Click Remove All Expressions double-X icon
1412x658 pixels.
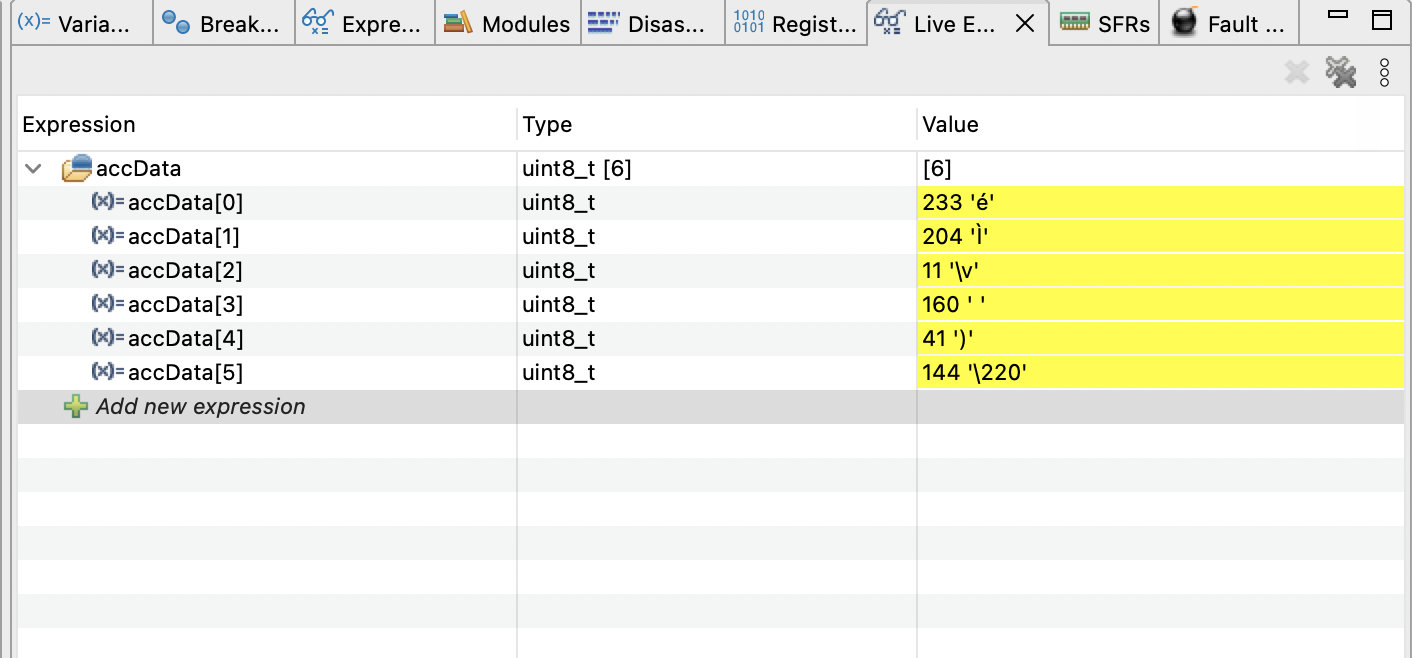pyautogui.click(x=1340, y=72)
